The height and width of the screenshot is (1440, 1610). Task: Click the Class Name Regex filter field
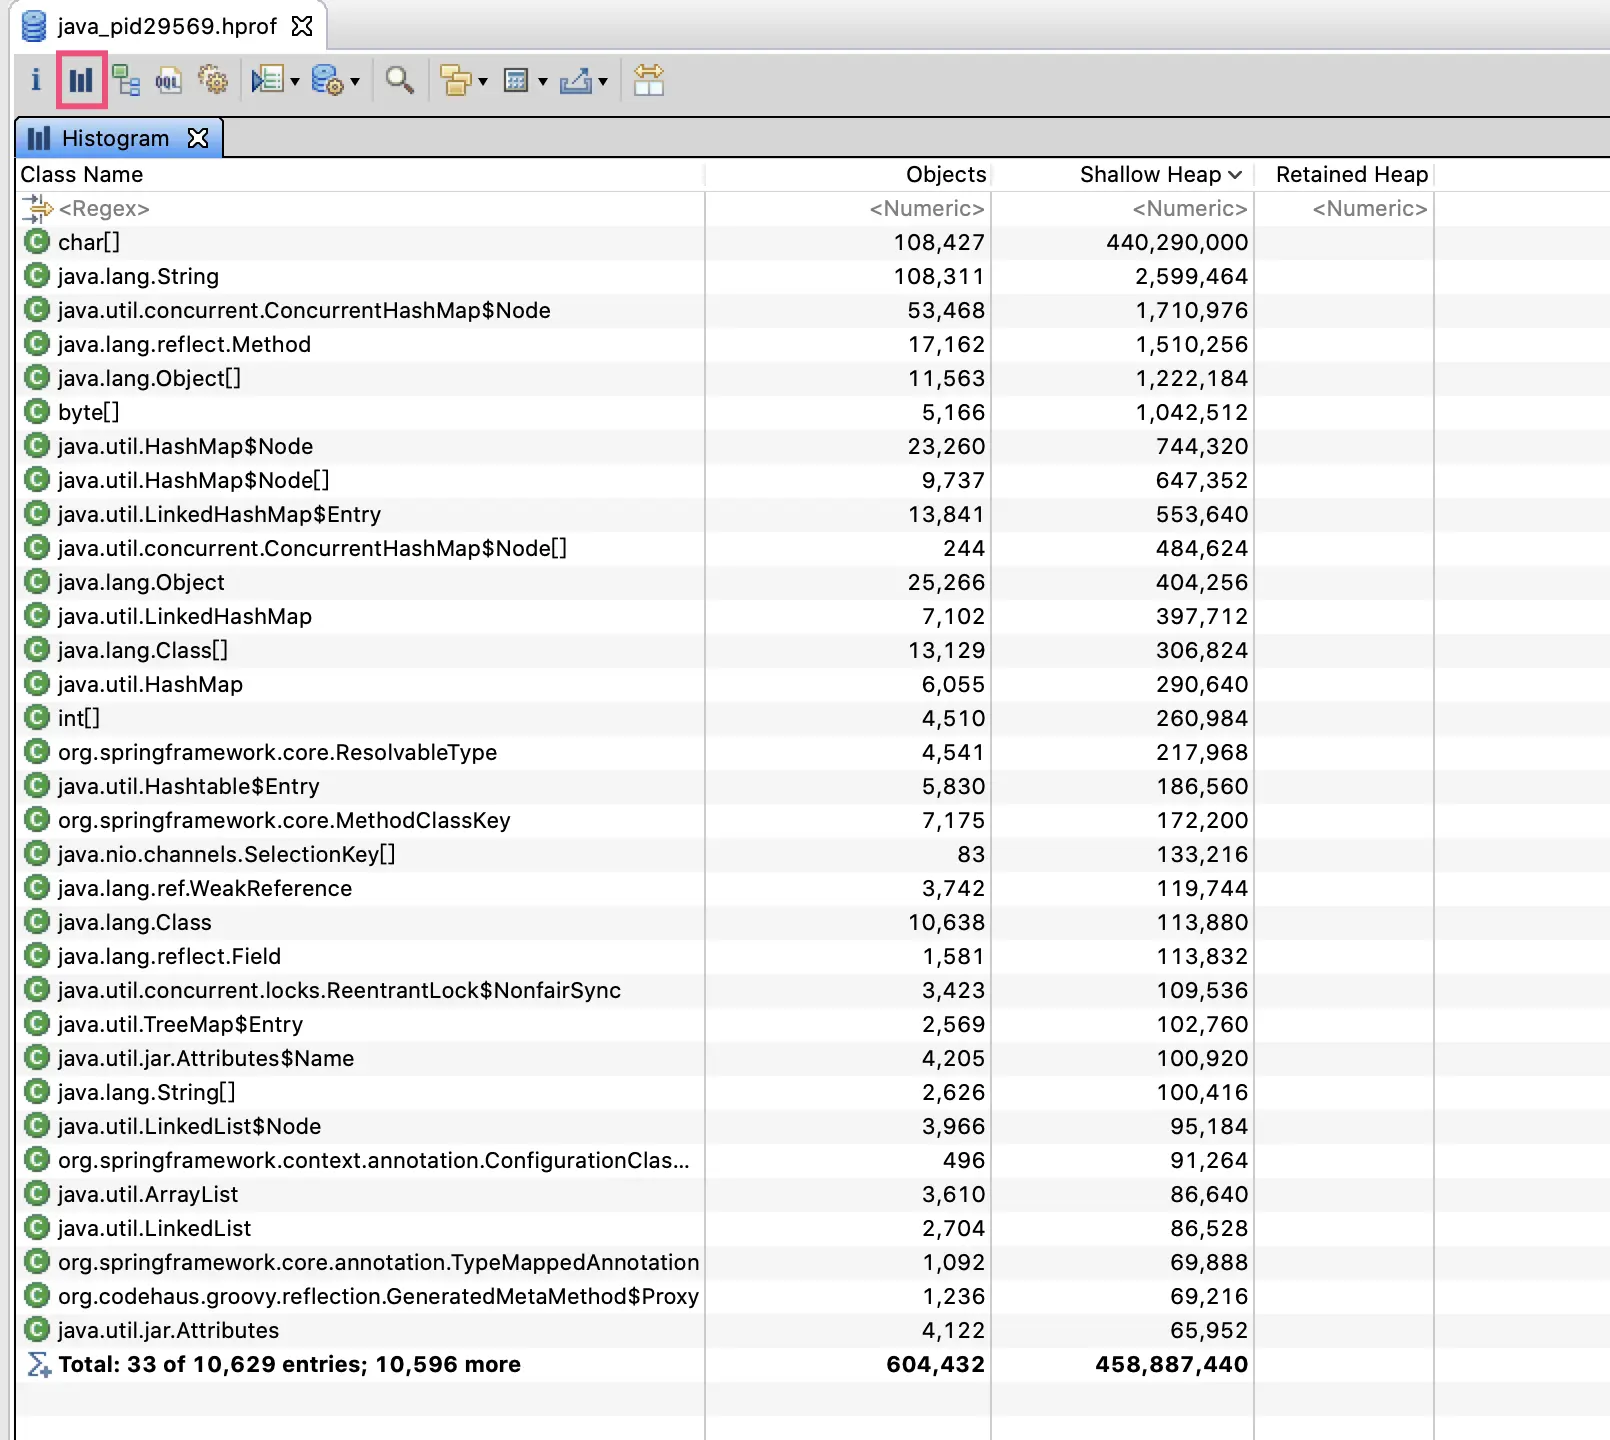click(x=362, y=208)
